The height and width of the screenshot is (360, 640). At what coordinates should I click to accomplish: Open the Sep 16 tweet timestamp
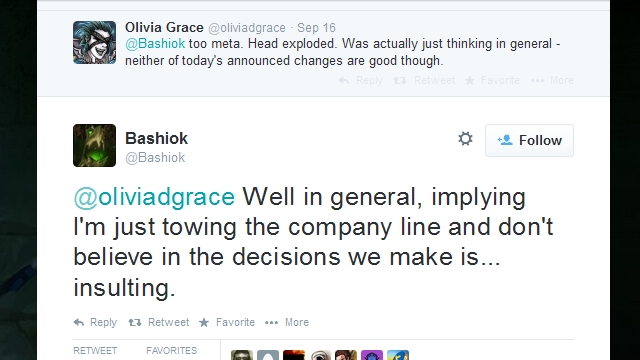click(316, 28)
